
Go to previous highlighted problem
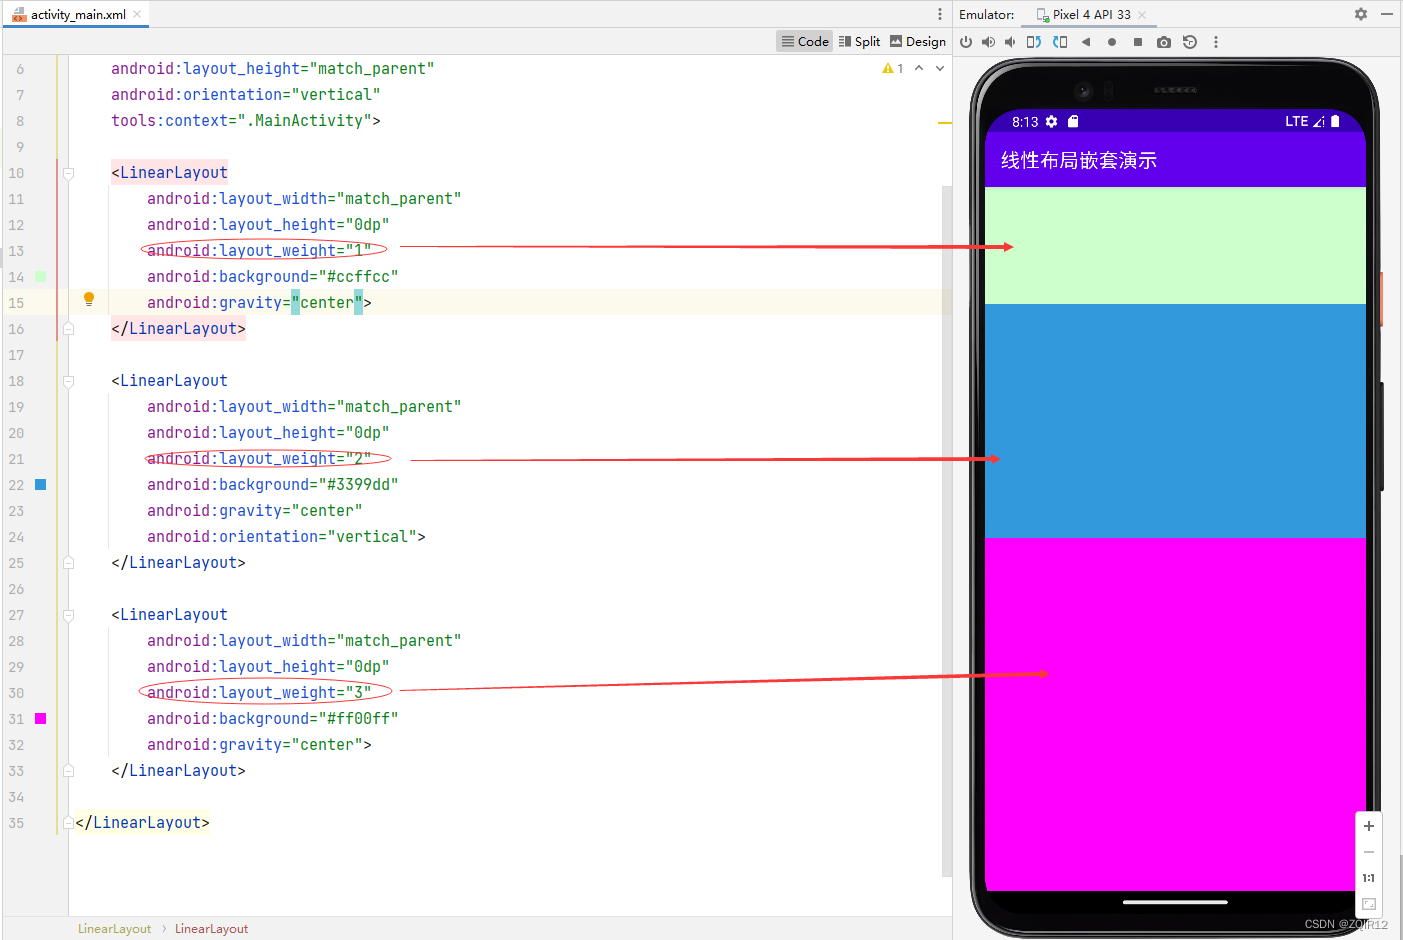(919, 68)
